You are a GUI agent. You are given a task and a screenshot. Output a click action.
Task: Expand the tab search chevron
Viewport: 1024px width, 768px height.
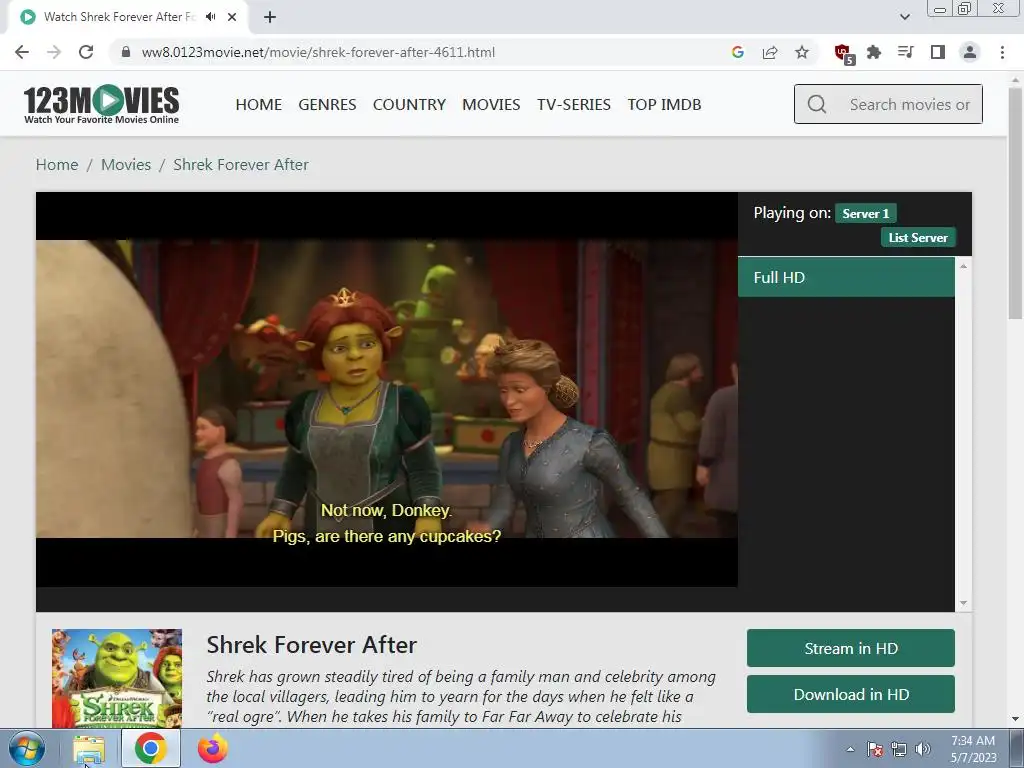click(904, 17)
